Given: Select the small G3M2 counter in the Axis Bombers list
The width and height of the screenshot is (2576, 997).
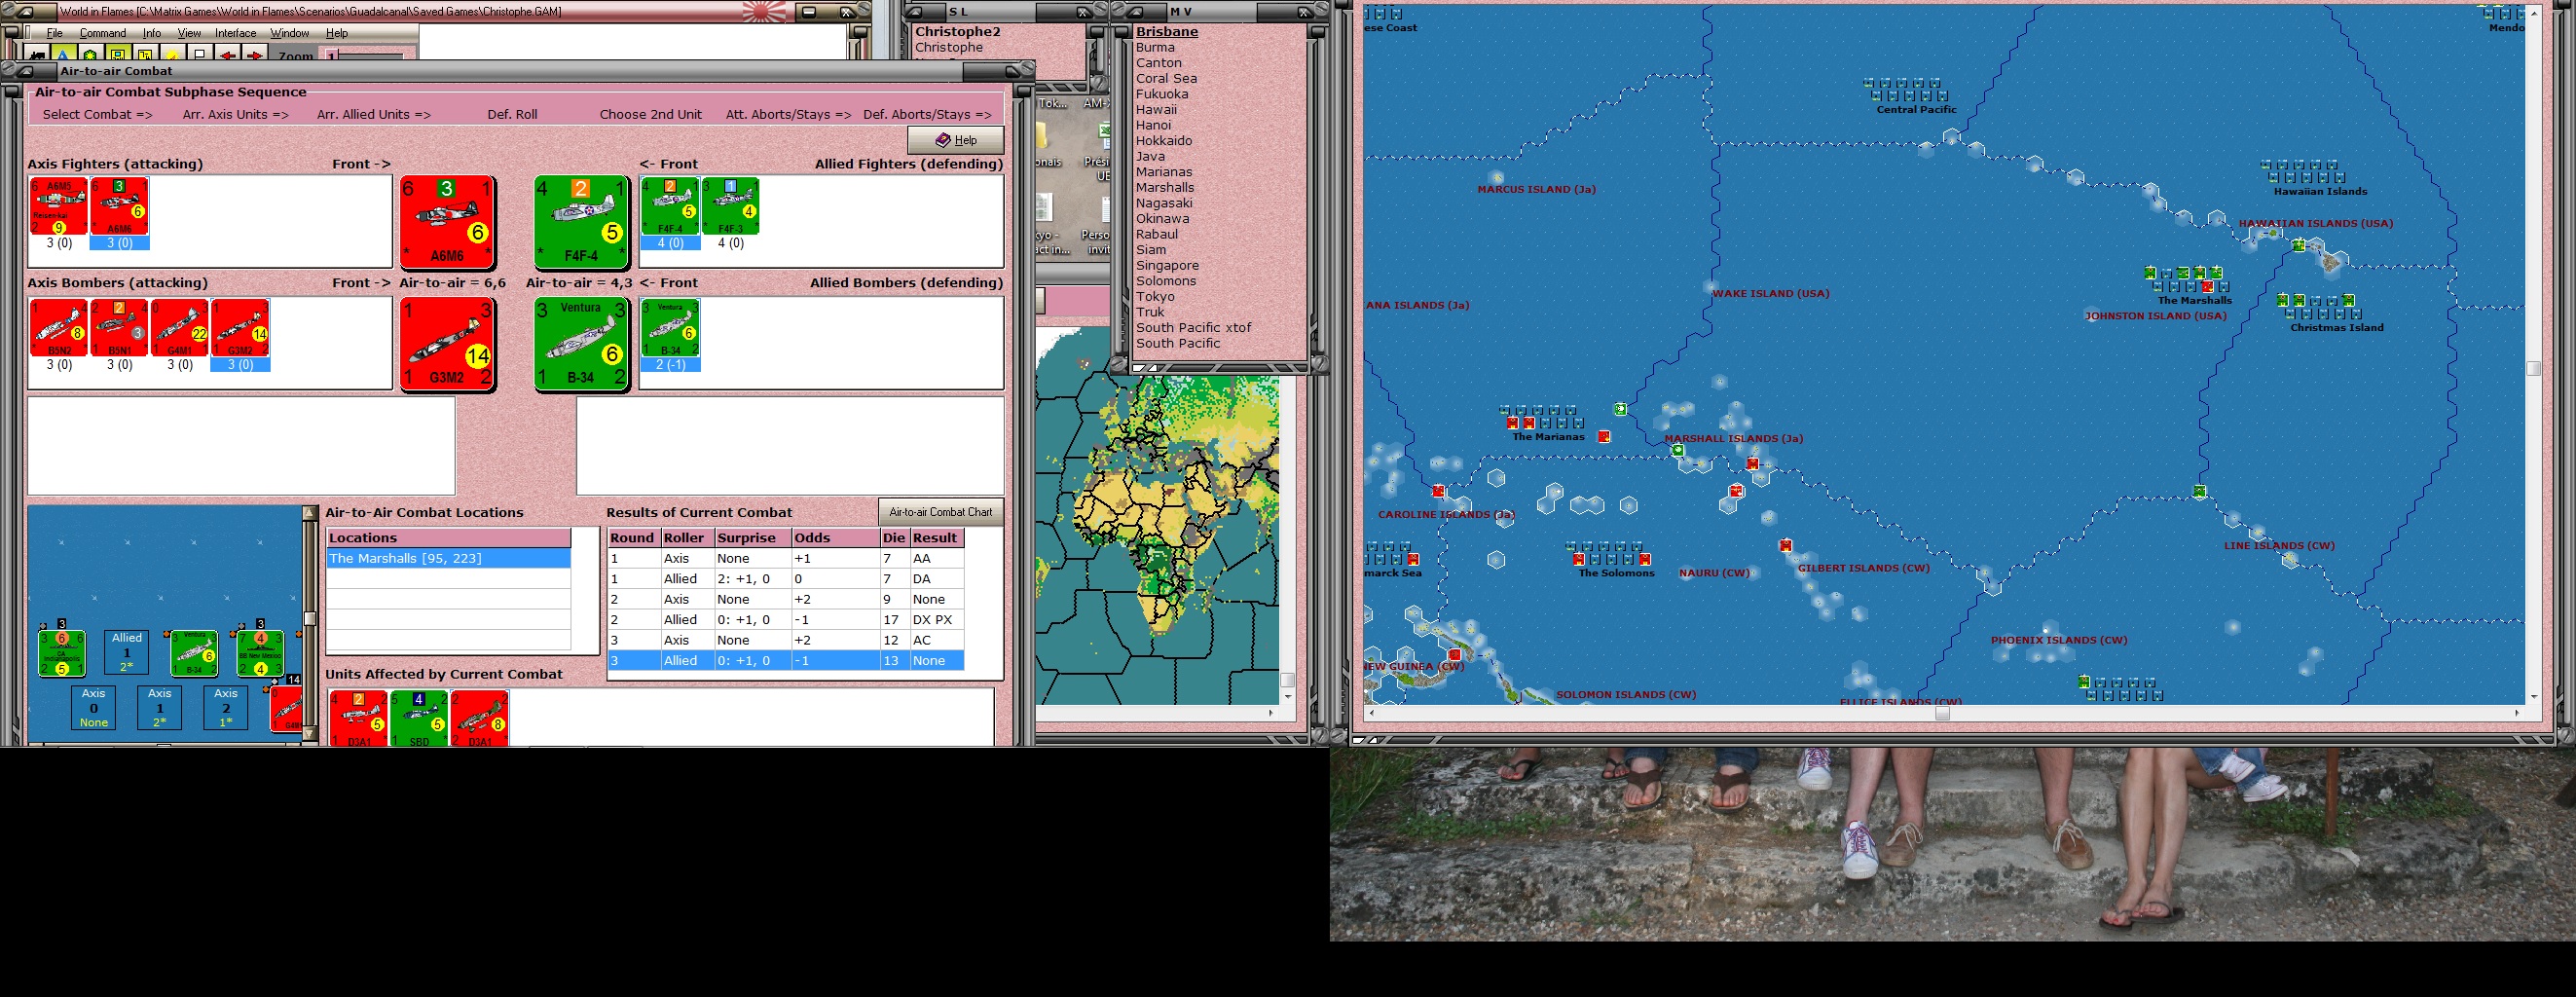Looking at the screenshot, I should (240, 328).
